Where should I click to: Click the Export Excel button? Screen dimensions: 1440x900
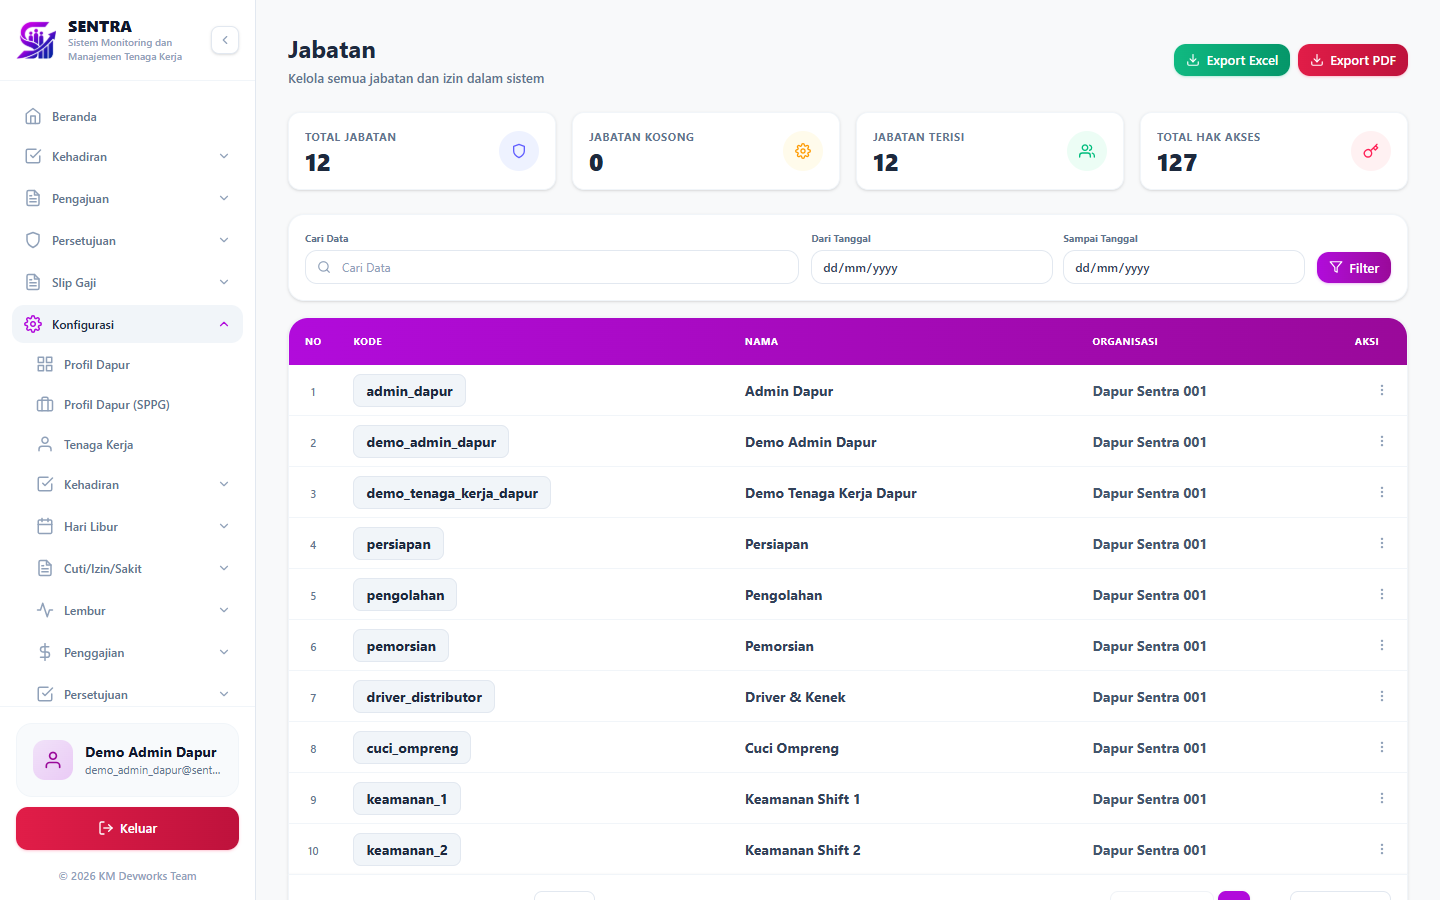1232,60
